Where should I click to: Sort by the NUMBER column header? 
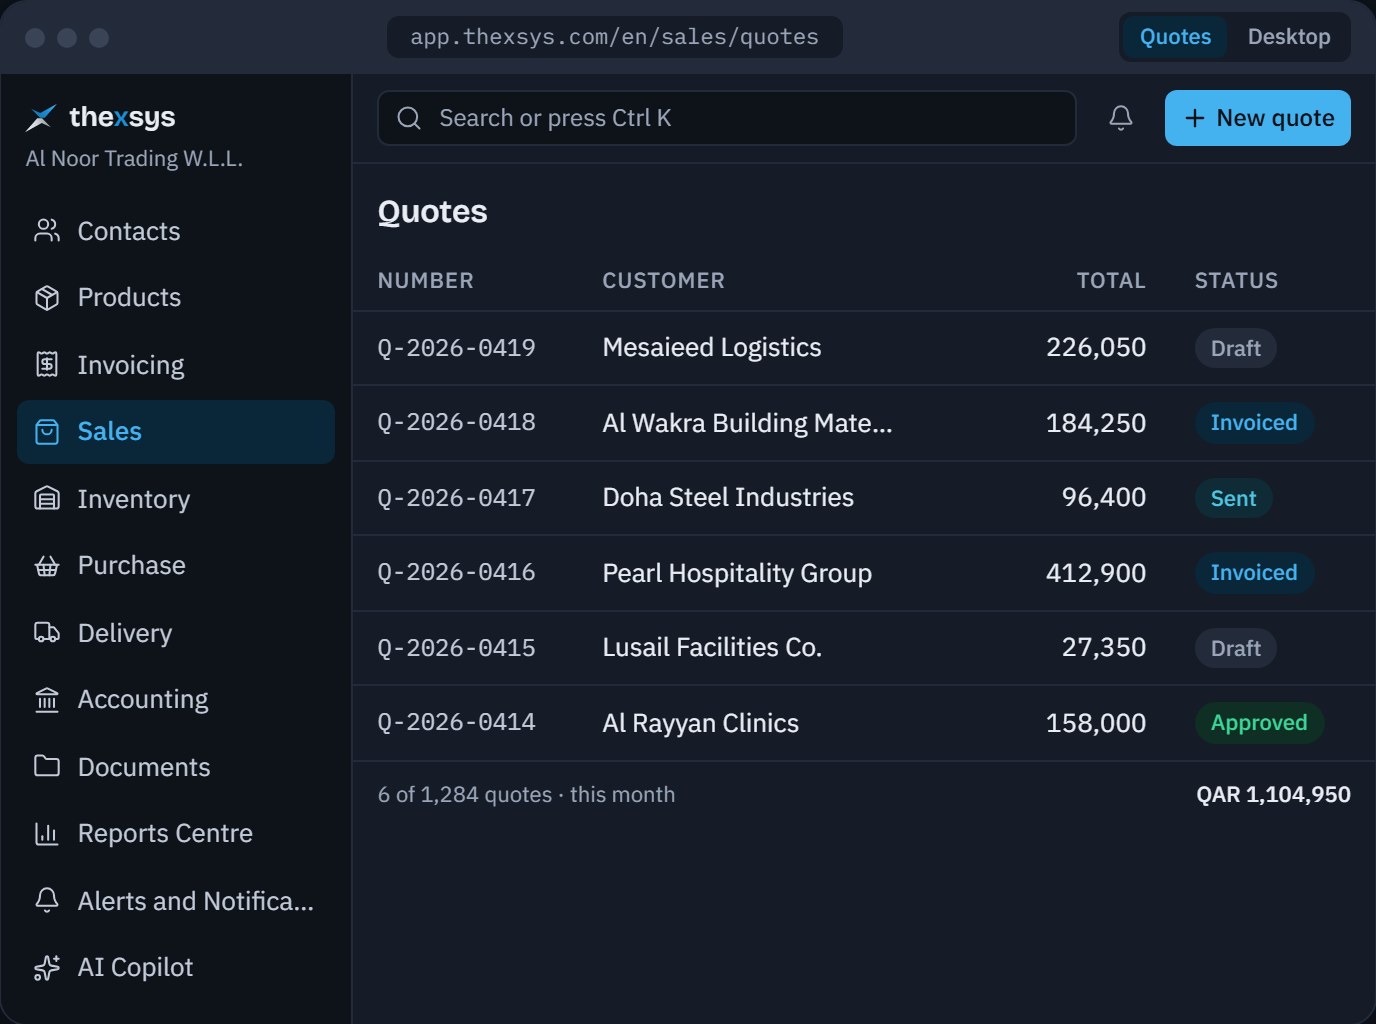click(426, 281)
